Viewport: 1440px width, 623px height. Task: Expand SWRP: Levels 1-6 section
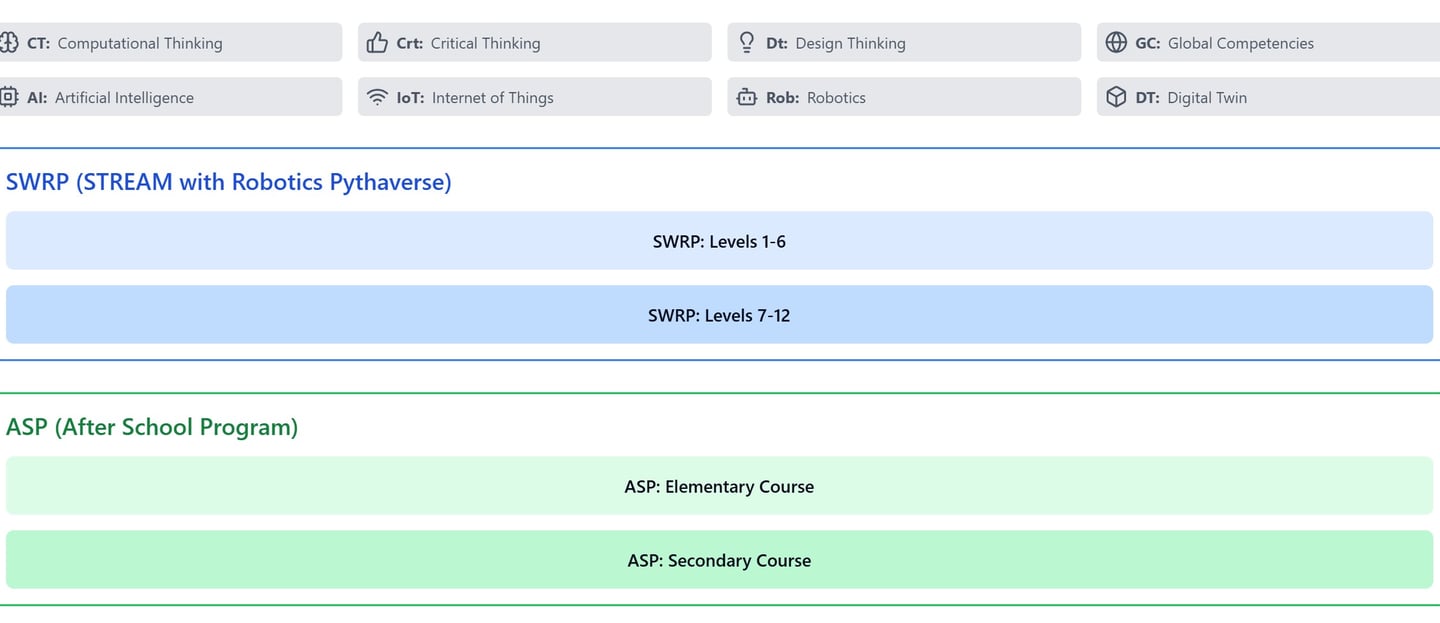[719, 240]
